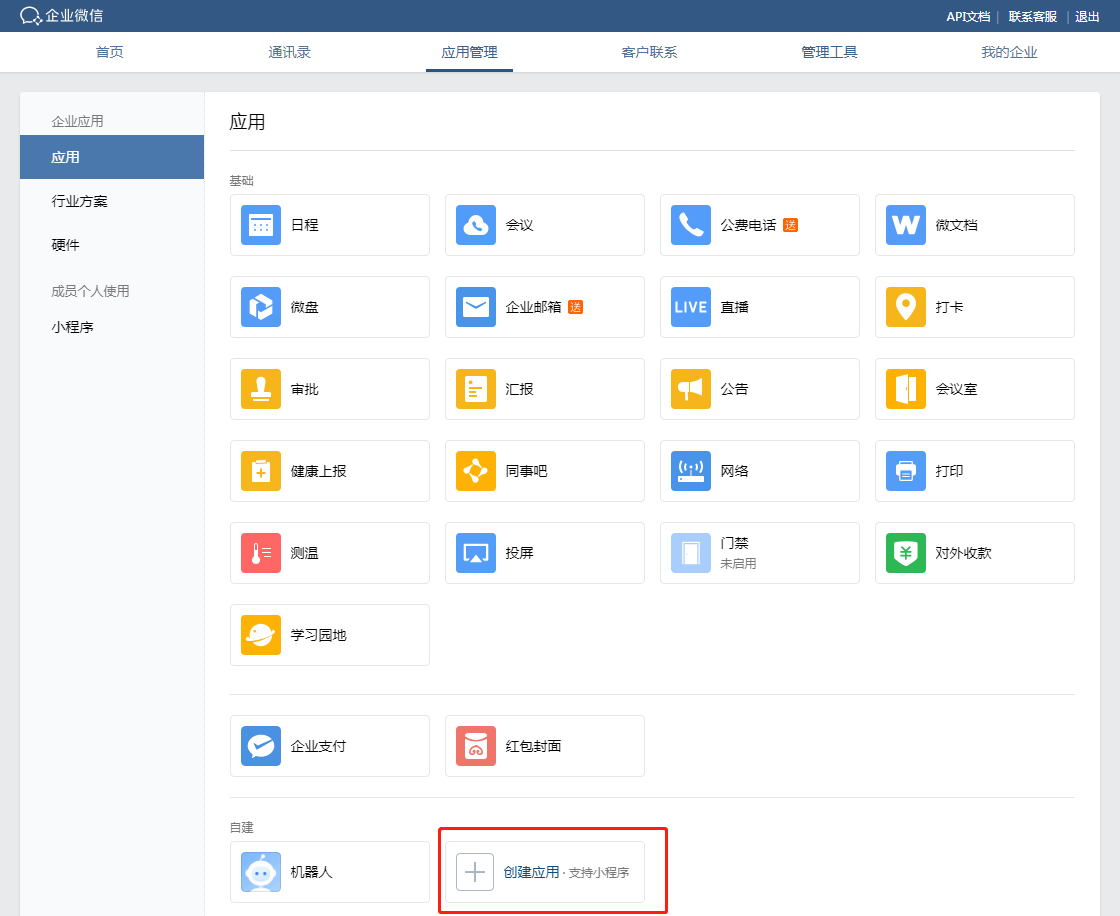Open the 微文档 app
Viewport: 1120px width, 916px height.
tap(975, 225)
